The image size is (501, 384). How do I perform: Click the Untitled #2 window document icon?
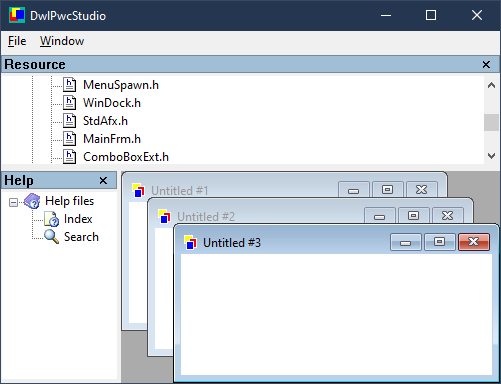click(164, 217)
